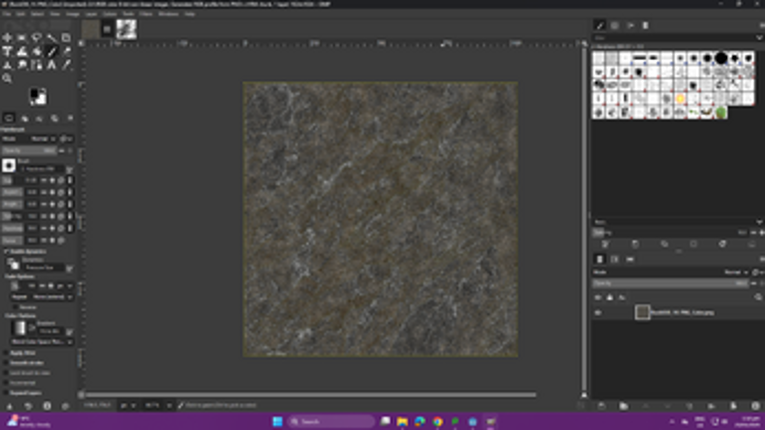This screenshot has width=765, height=430.
Task: Select the Free Select lasso tool
Action: 37,38
